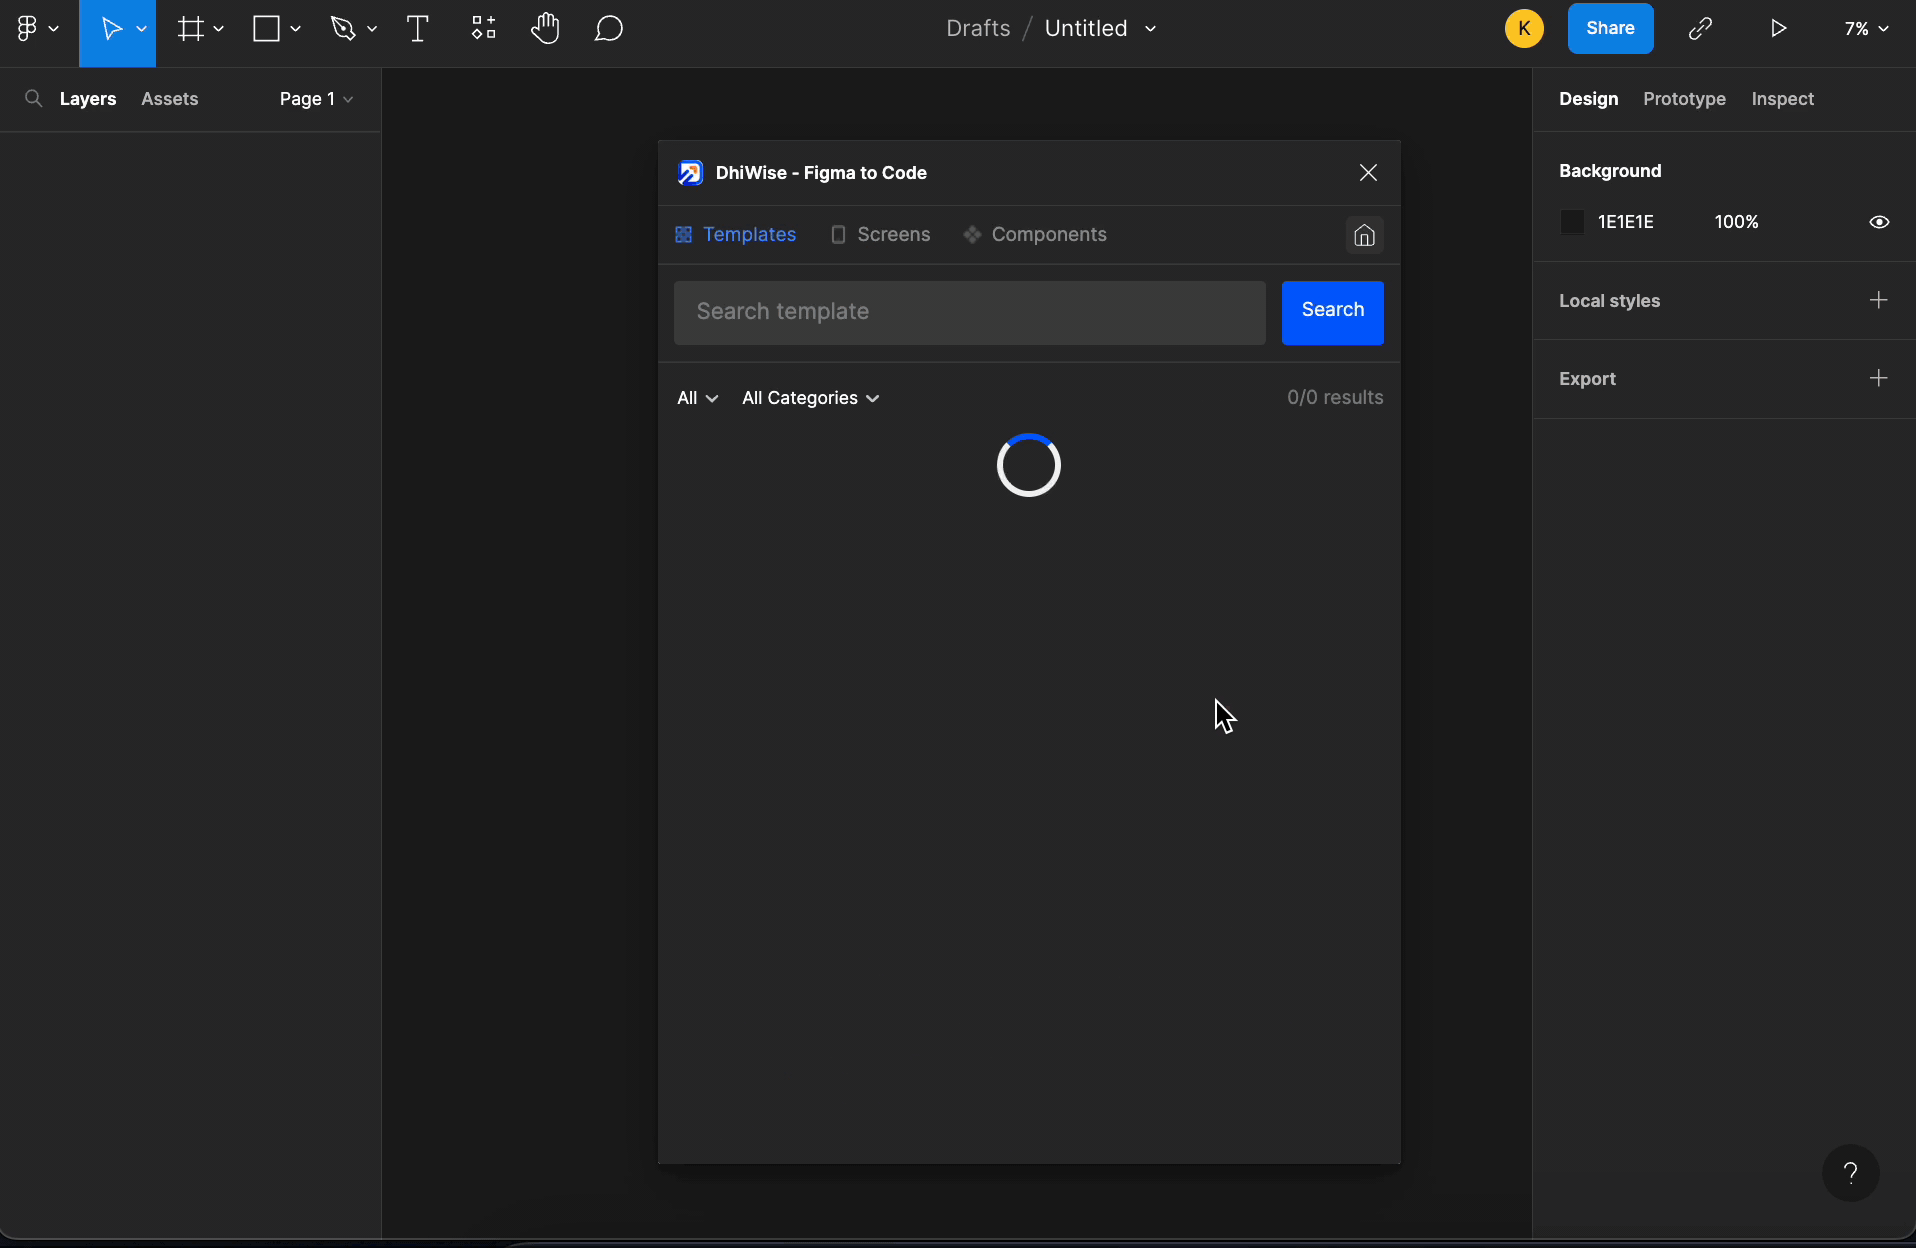
Task: Select the Comment tool
Action: (609, 29)
